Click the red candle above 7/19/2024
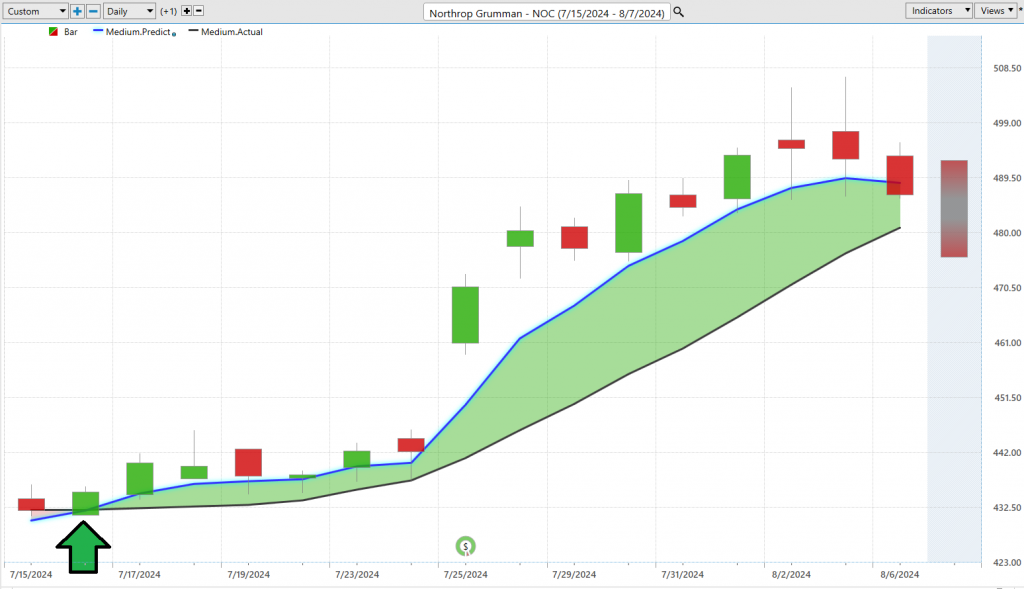Image resolution: width=1024 pixels, height=589 pixels. click(248, 462)
